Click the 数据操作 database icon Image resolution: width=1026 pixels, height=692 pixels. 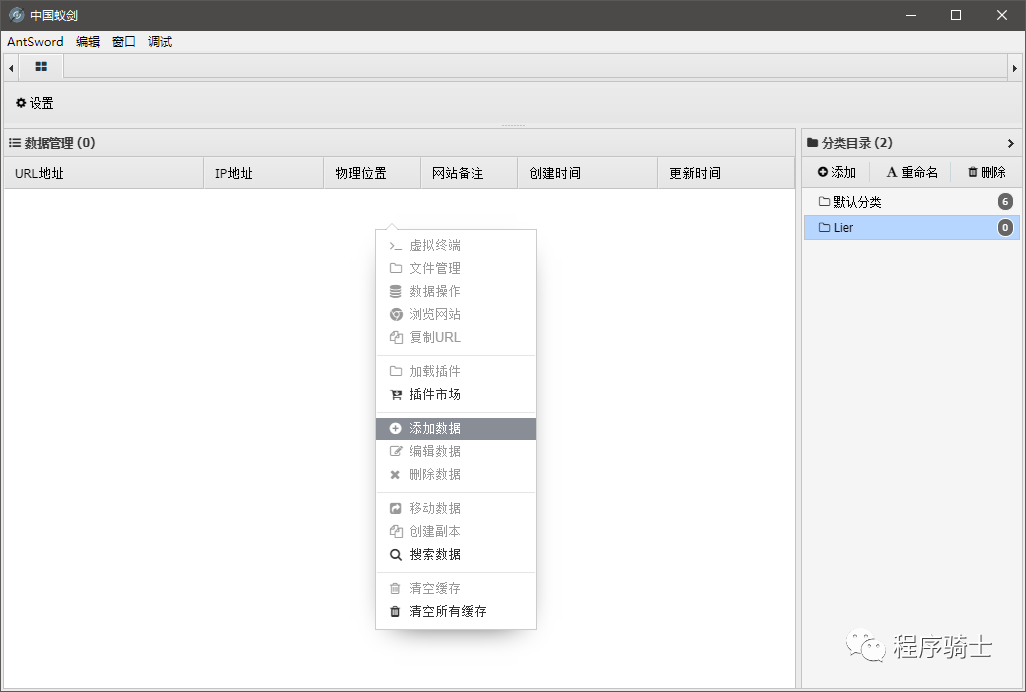[395, 292]
